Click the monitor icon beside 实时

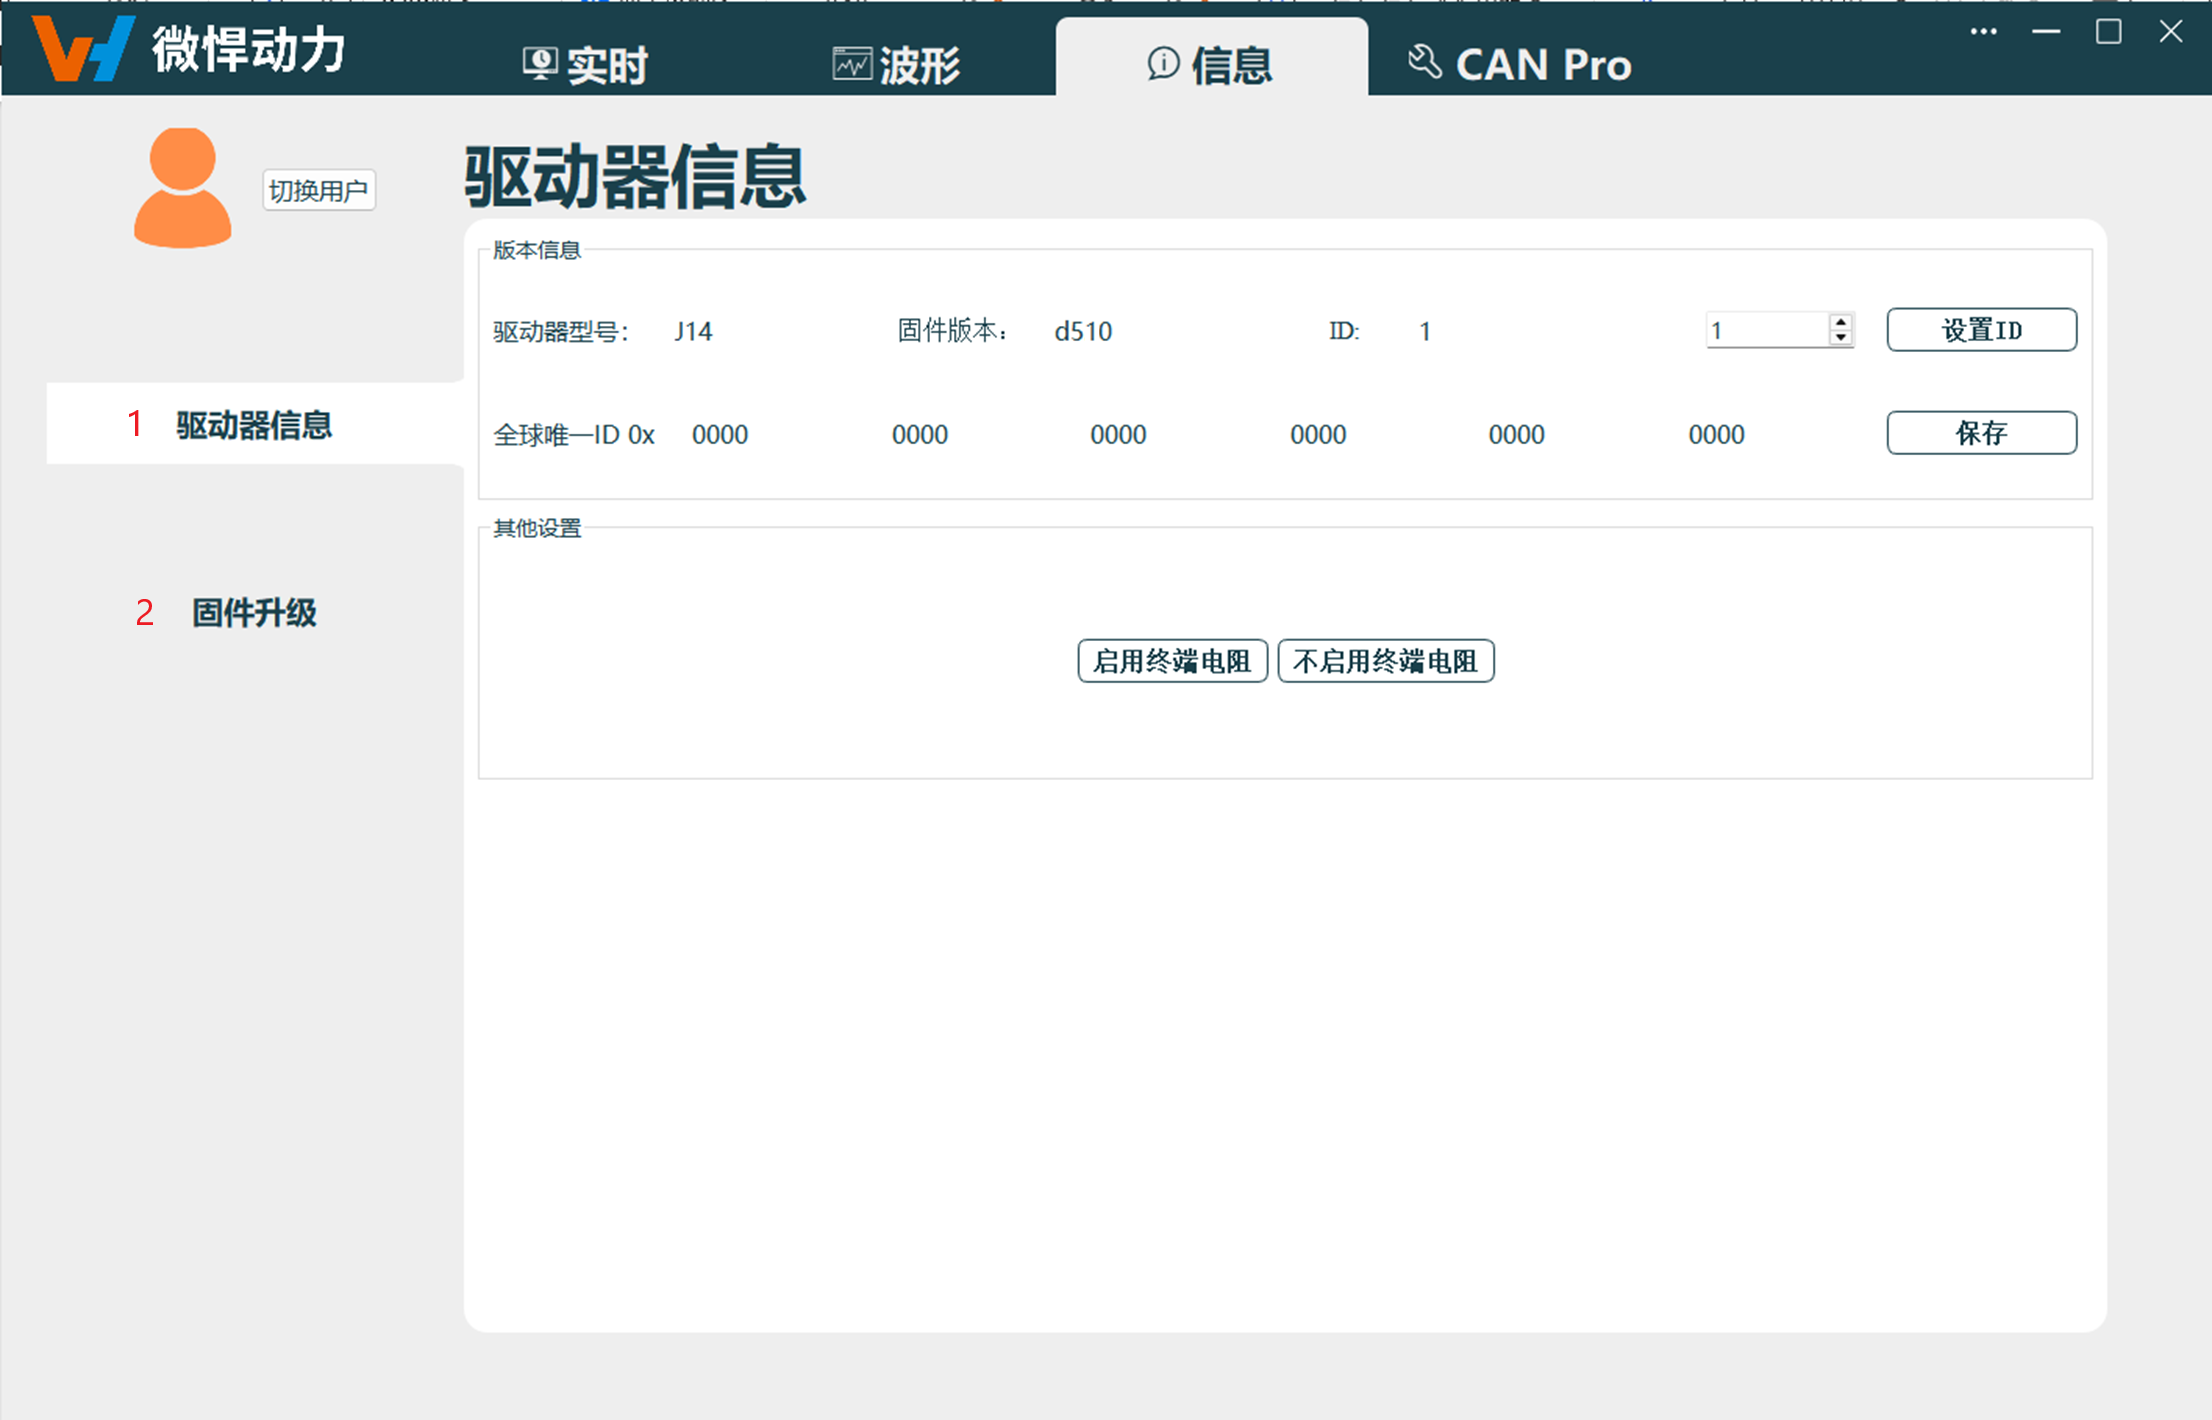click(539, 60)
